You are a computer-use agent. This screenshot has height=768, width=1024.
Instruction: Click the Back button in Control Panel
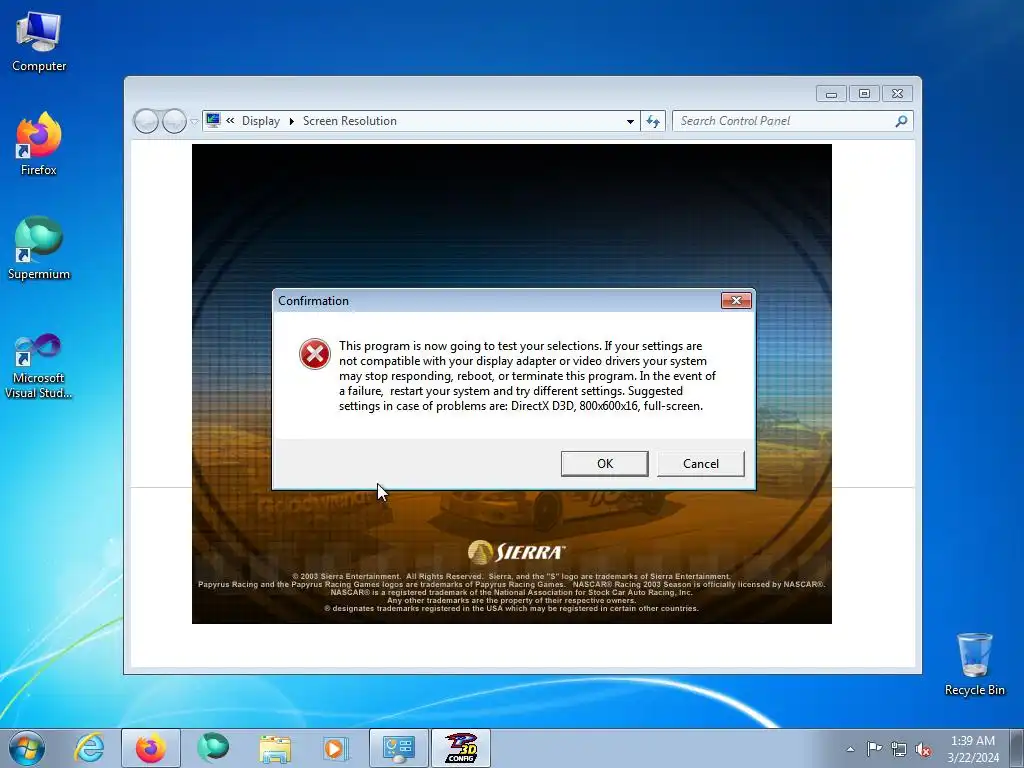[146, 121]
